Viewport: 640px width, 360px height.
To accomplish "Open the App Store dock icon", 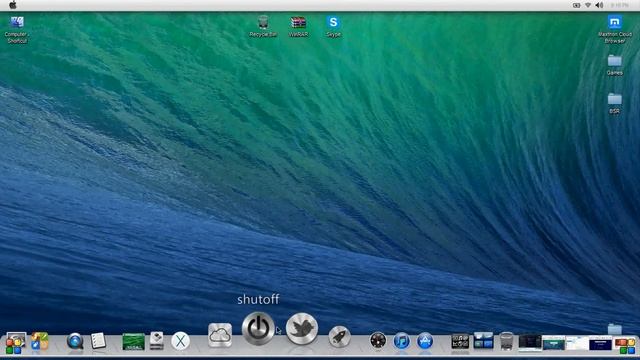I will 425,341.
